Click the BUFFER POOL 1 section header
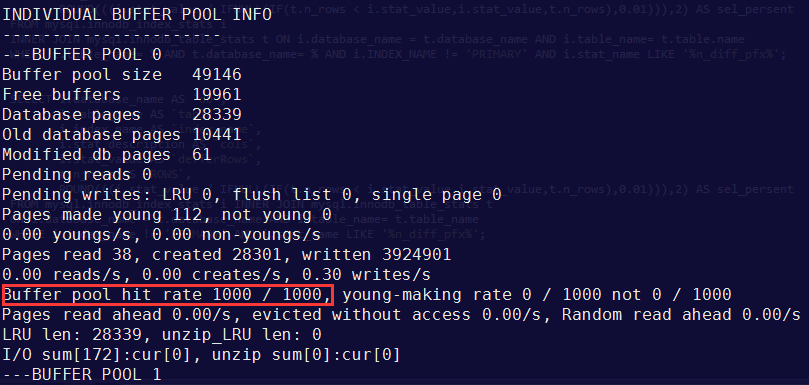Viewport: 809px width, 385px height. coord(82,375)
